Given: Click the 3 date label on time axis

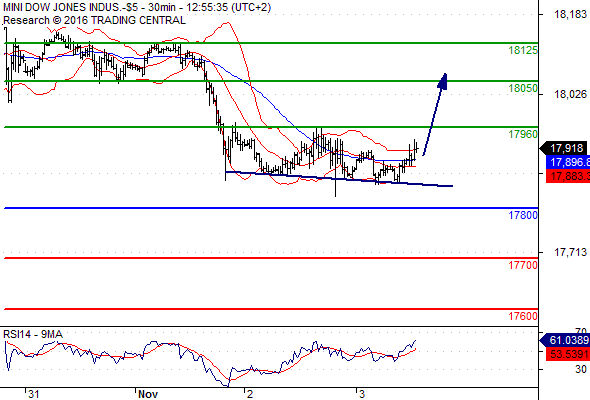Looking at the screenshot, I should (362, 394).
